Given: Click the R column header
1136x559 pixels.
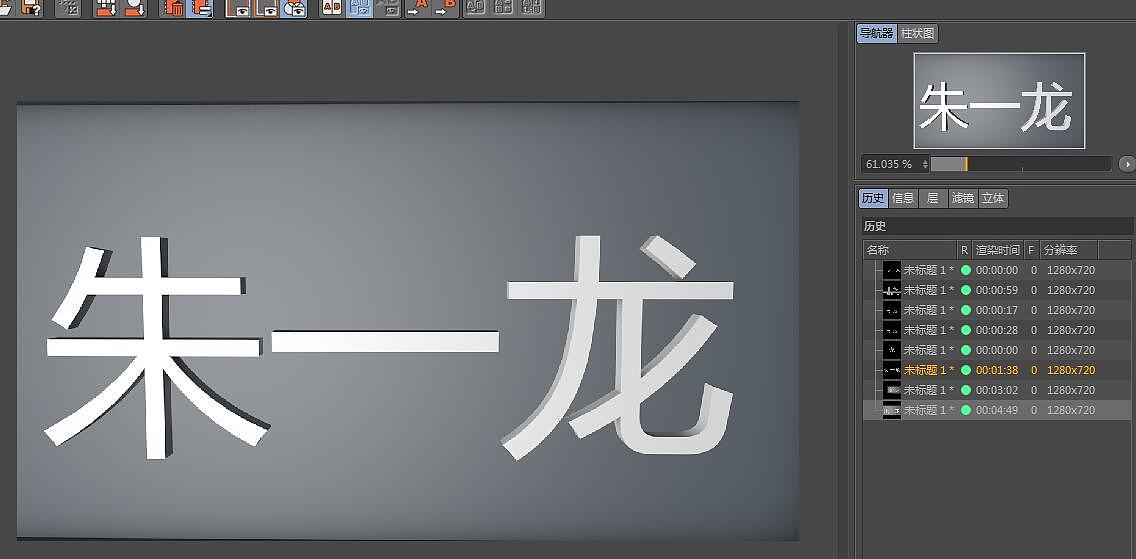Looking at the screenshot, I should [x=964, y=250].
